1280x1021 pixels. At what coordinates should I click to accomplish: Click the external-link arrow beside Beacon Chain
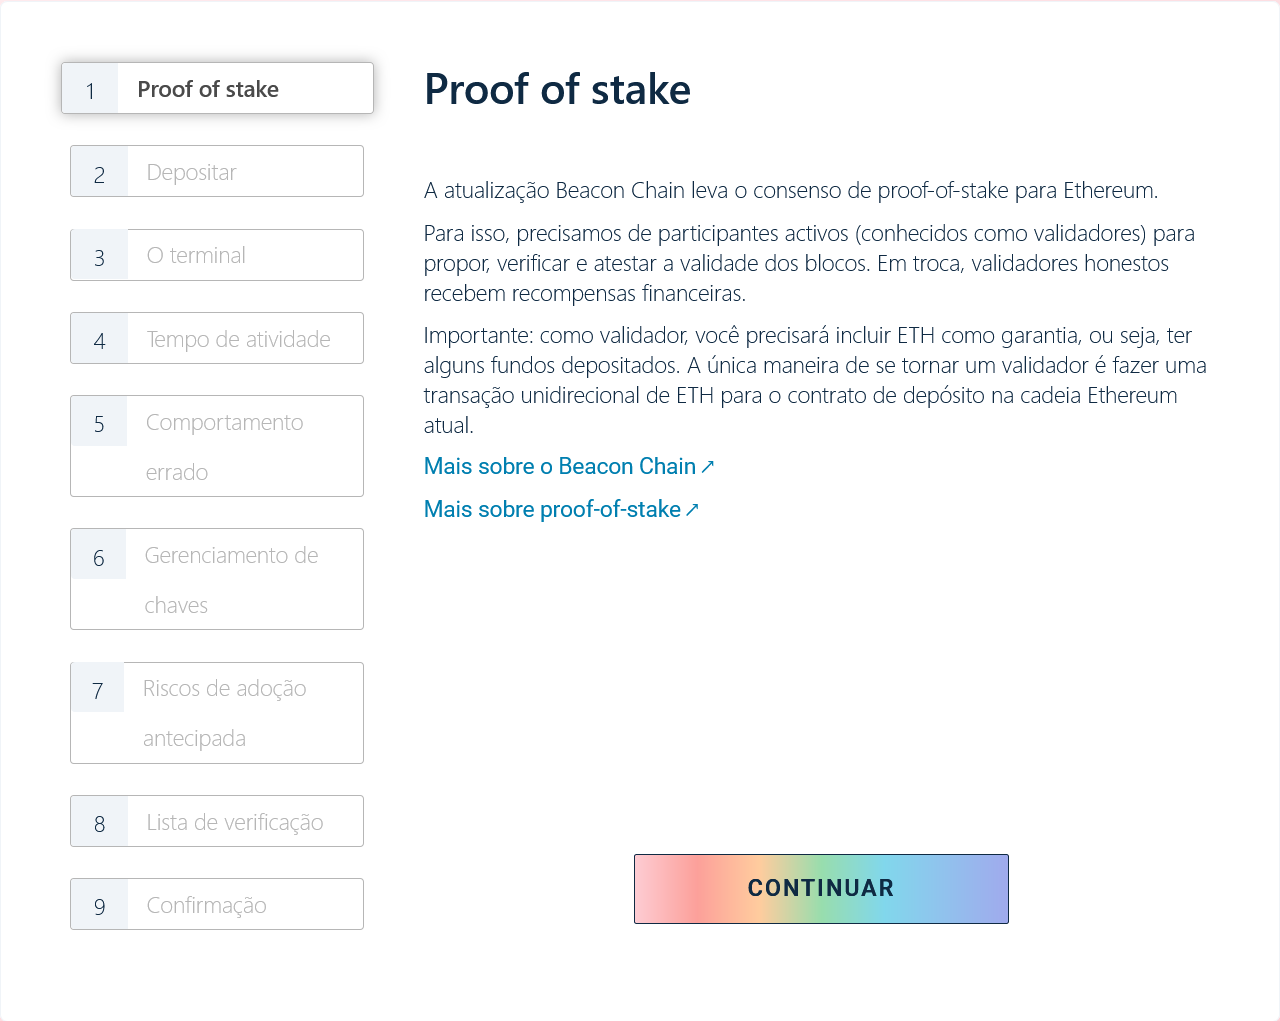pos(709,466)
